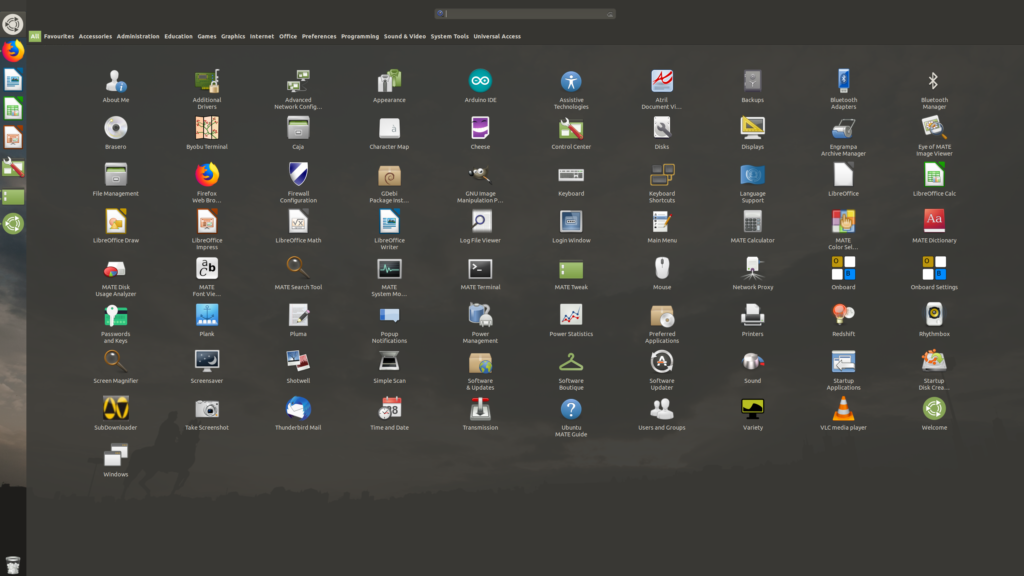1024x576 pixels.
Task: Filter by Internet category
Action: point(262,37)
